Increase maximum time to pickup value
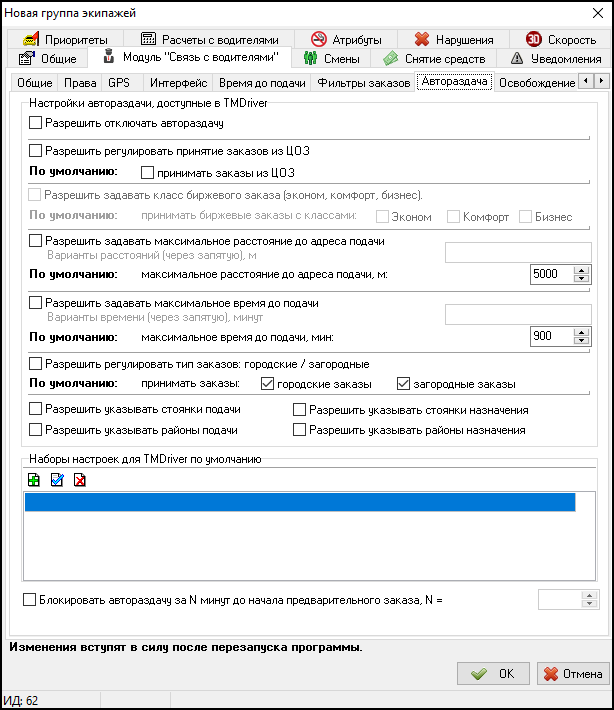614x710 pixels. click(581, 332)
